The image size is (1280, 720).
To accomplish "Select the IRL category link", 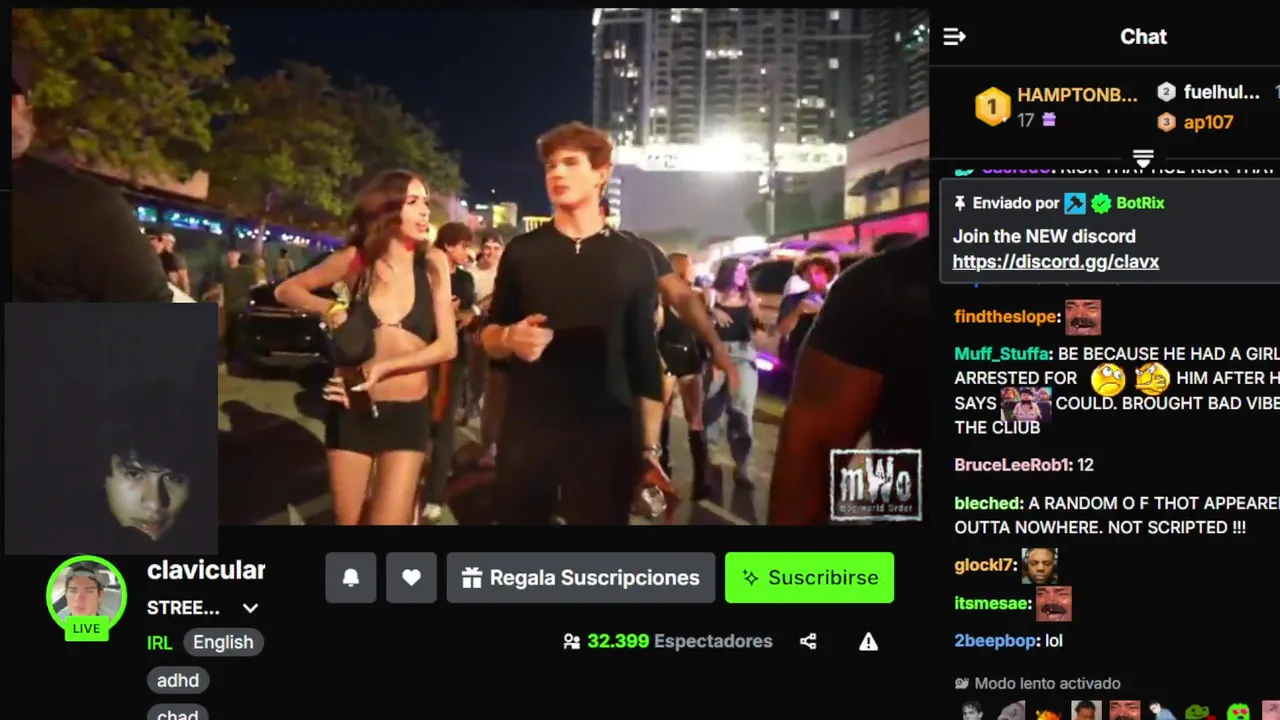I will coord(160,643).
